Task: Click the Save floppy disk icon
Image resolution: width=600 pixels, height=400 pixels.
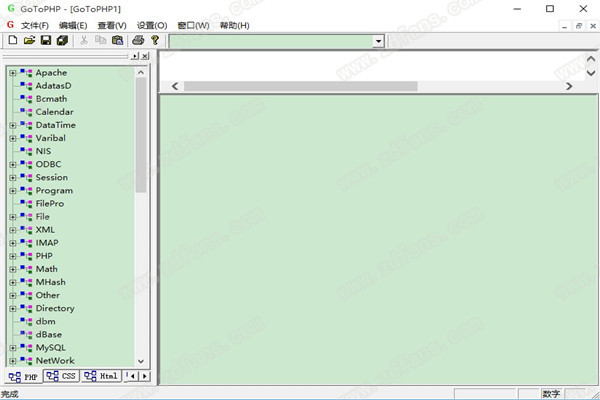Action: click(x=46, y=40)
